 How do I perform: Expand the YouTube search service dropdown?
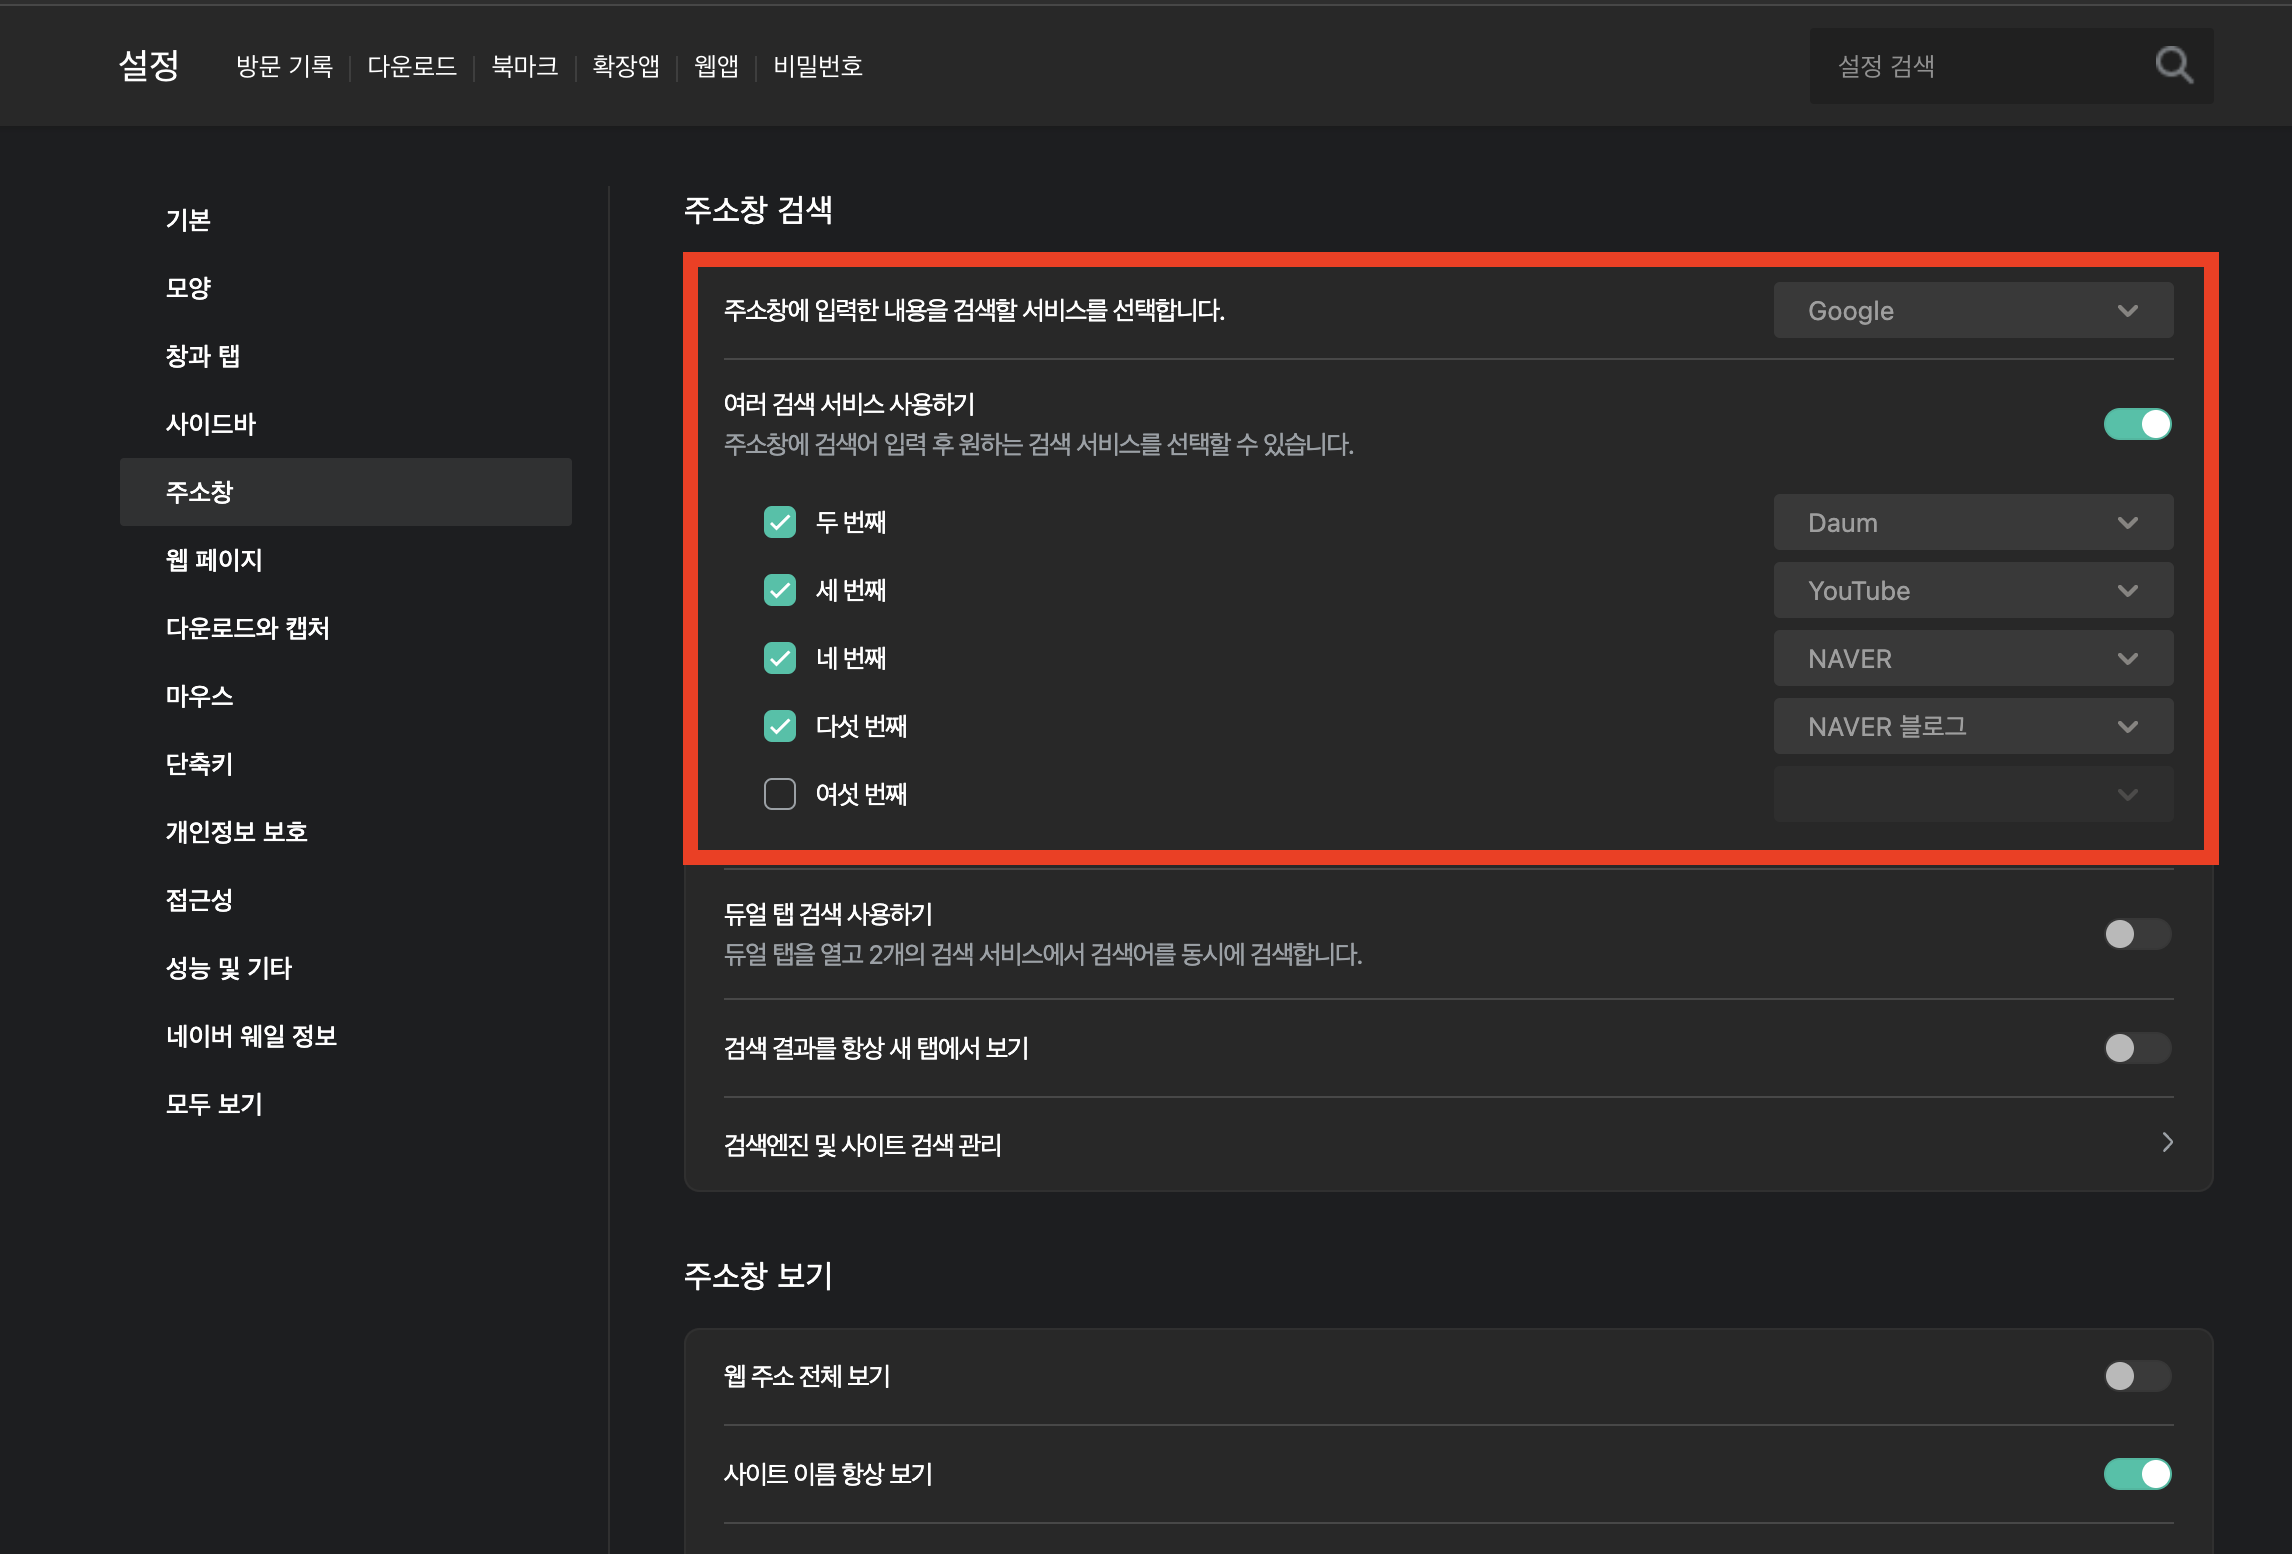(1972, 591)
